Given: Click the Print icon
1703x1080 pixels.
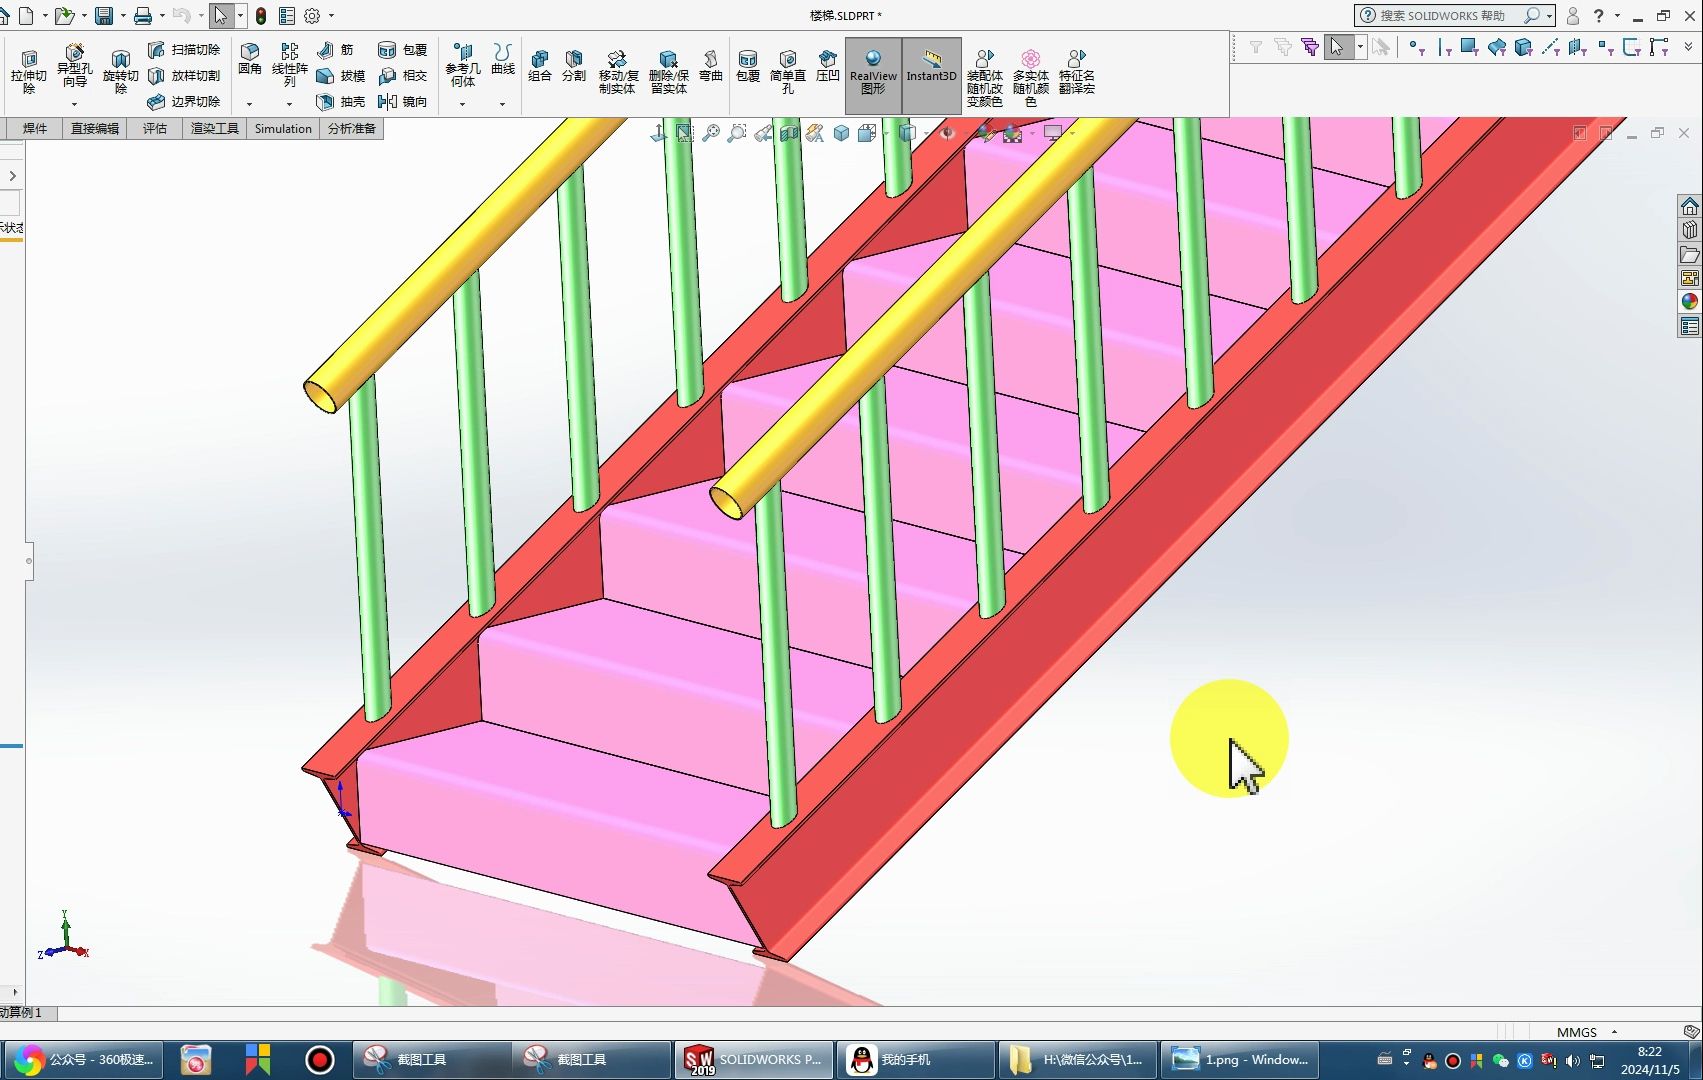Looking at the screenshot, I should click(143, 16).
